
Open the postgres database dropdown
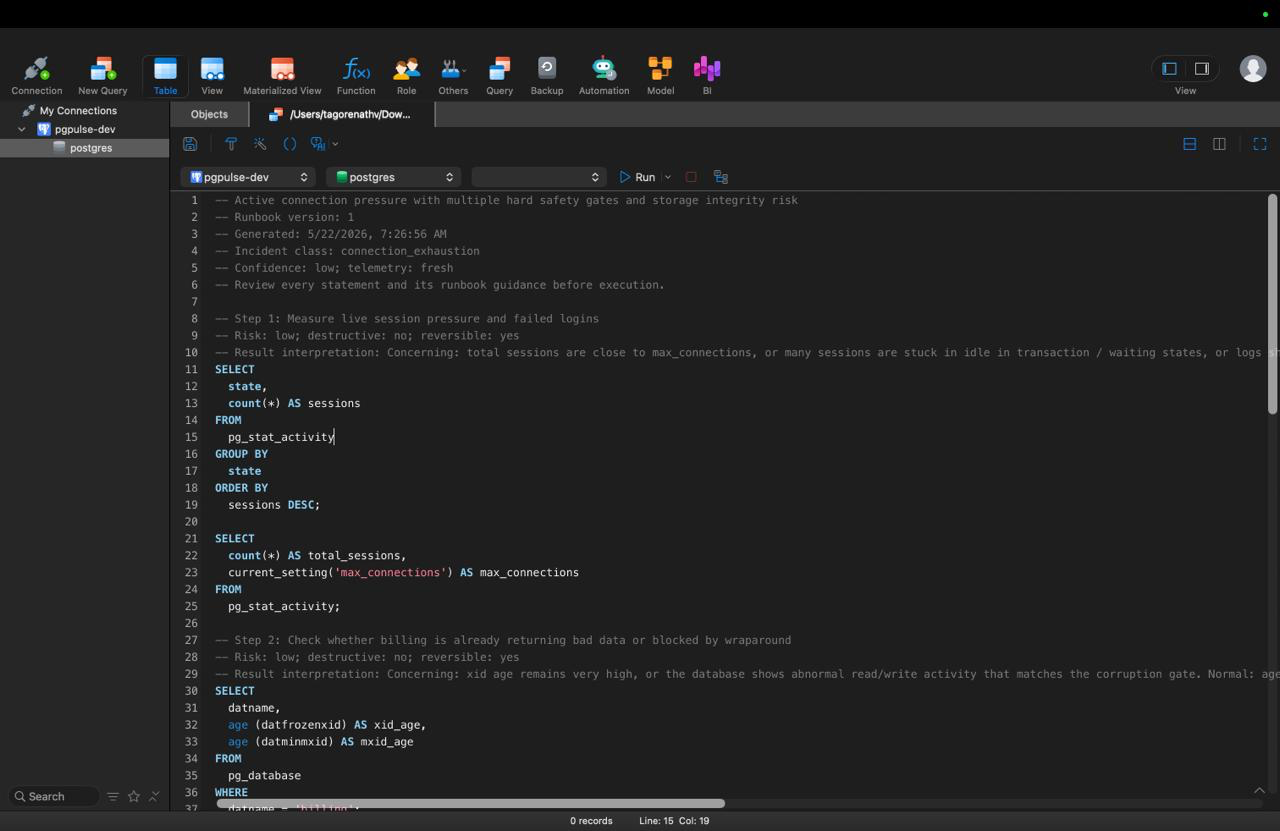(393, 177)
